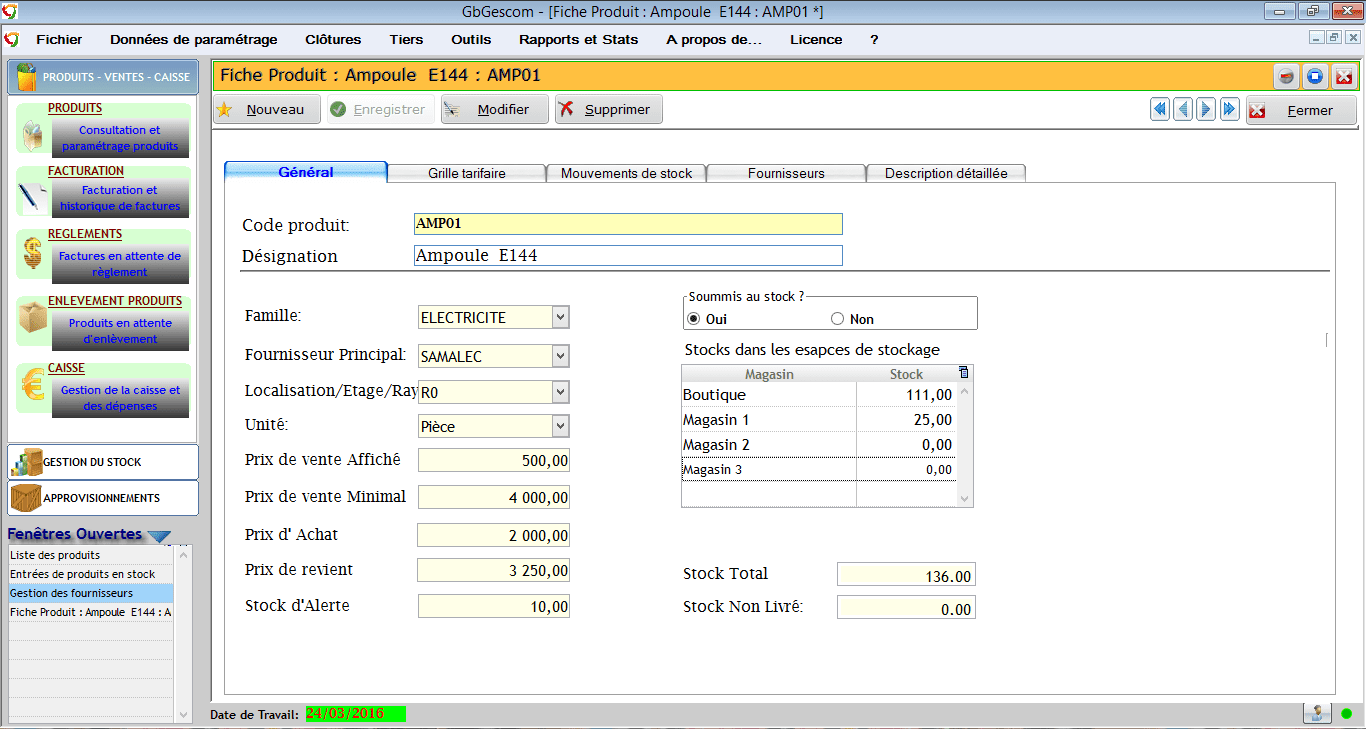Click the user icon in status bar
Viewport: 1366px width, 729px height.
pyautogui.click(x=1317, y=713)
